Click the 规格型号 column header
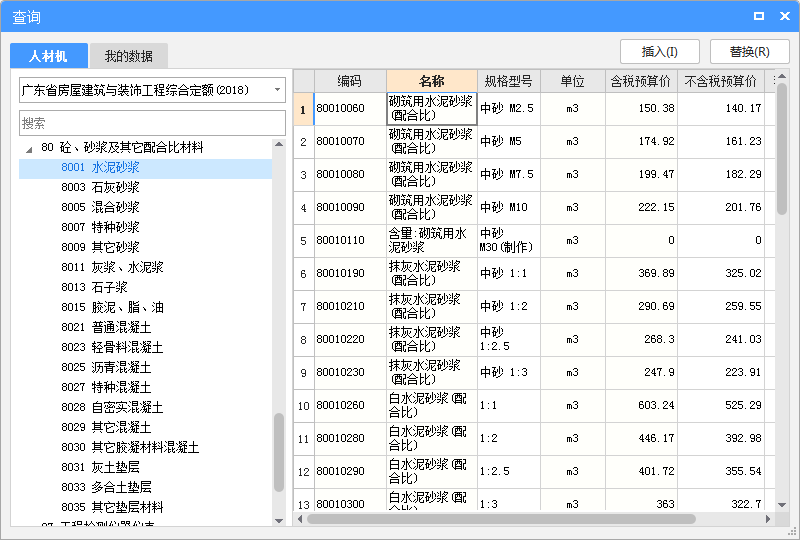 click(x=509, y=81)
